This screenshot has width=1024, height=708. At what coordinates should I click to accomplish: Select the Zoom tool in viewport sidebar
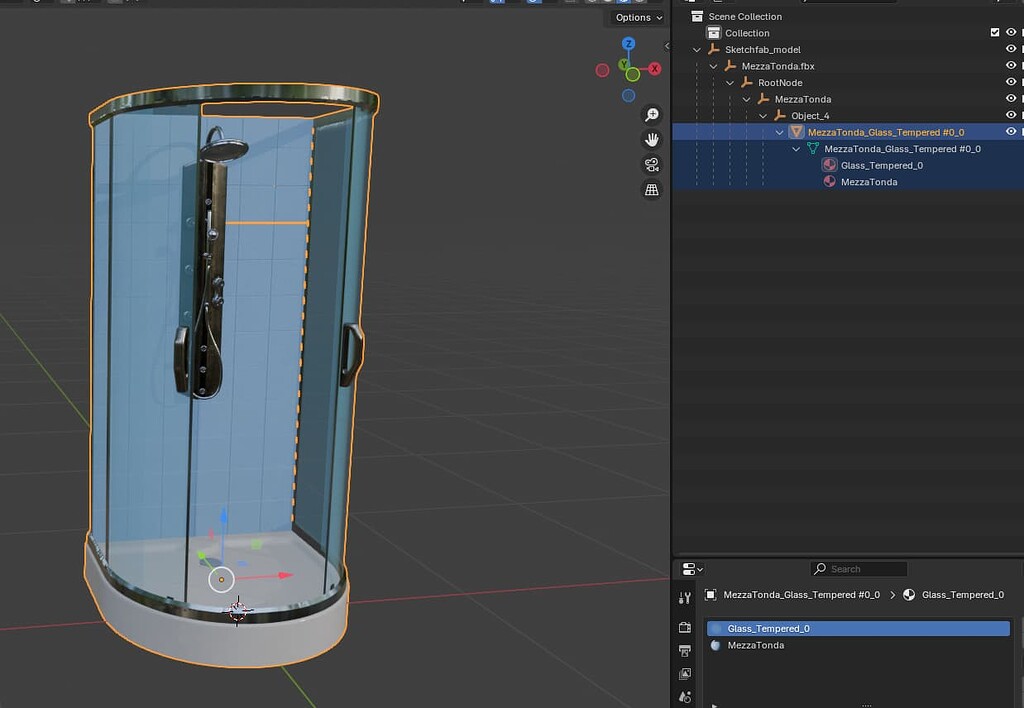coord(651,114)
